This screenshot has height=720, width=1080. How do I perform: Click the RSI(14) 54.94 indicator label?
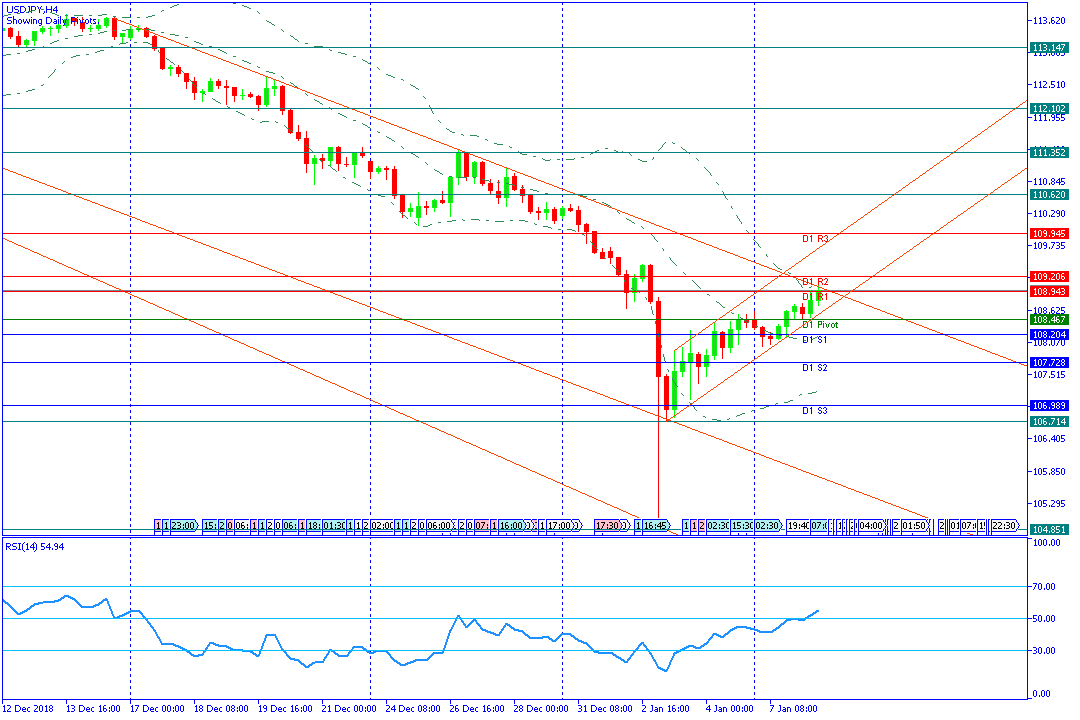34,546
